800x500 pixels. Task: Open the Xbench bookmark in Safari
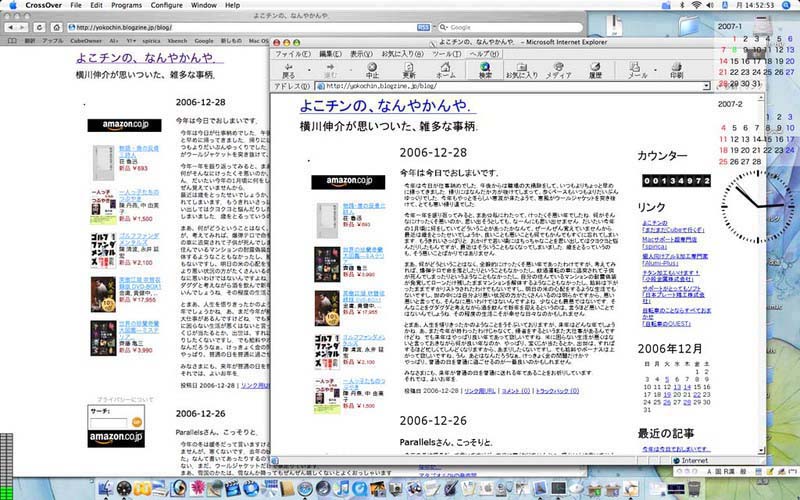coord(177,41)
